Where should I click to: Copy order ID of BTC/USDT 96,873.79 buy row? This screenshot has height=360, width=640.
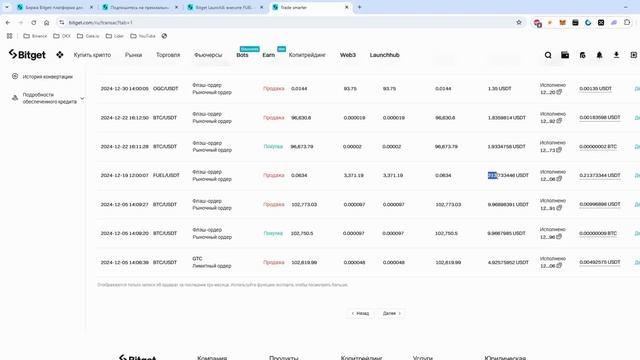coord(559,150)
